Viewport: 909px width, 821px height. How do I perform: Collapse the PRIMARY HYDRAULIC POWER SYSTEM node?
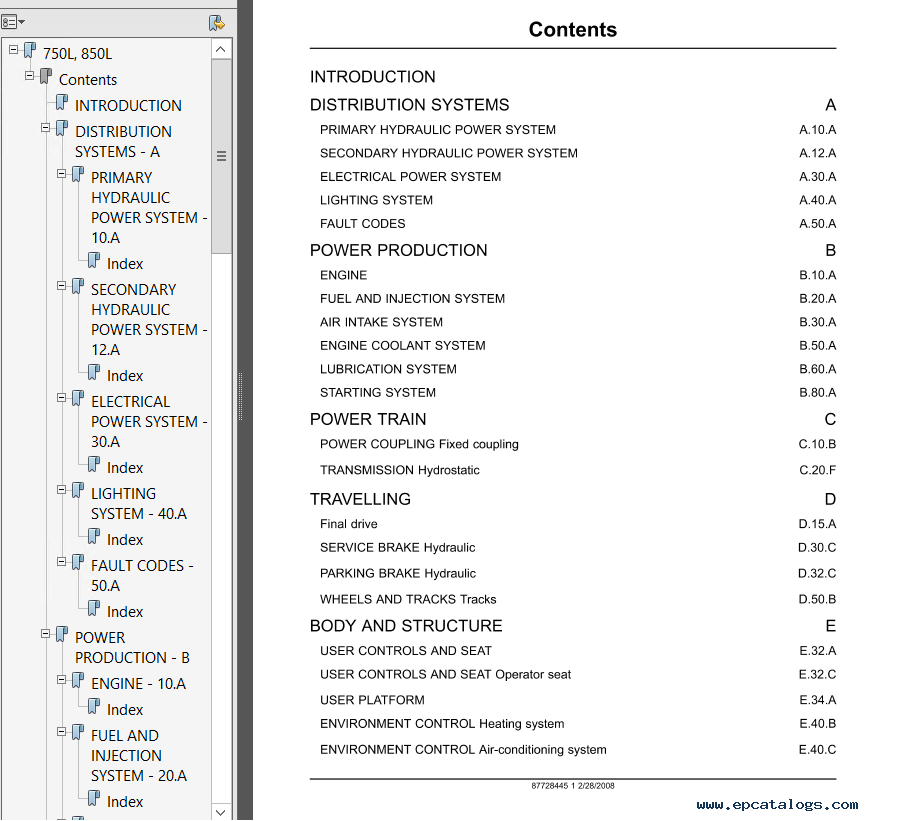tap(61, 174)
